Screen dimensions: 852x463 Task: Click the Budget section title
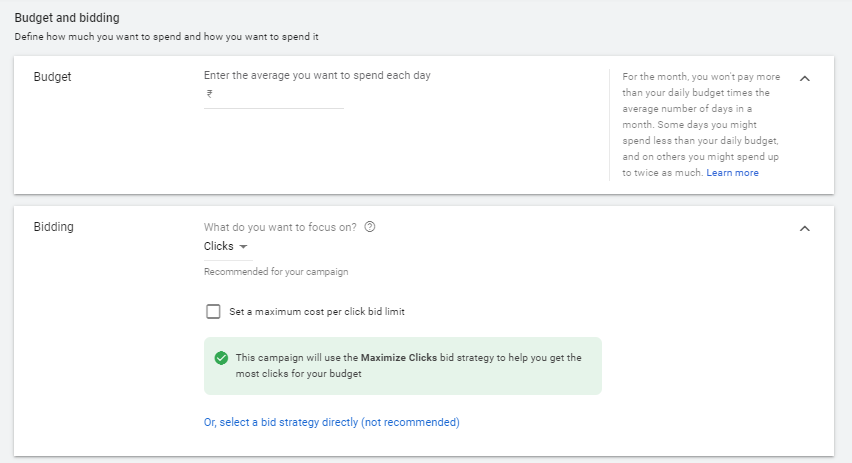pyautogui.click(x=52, y=76)
